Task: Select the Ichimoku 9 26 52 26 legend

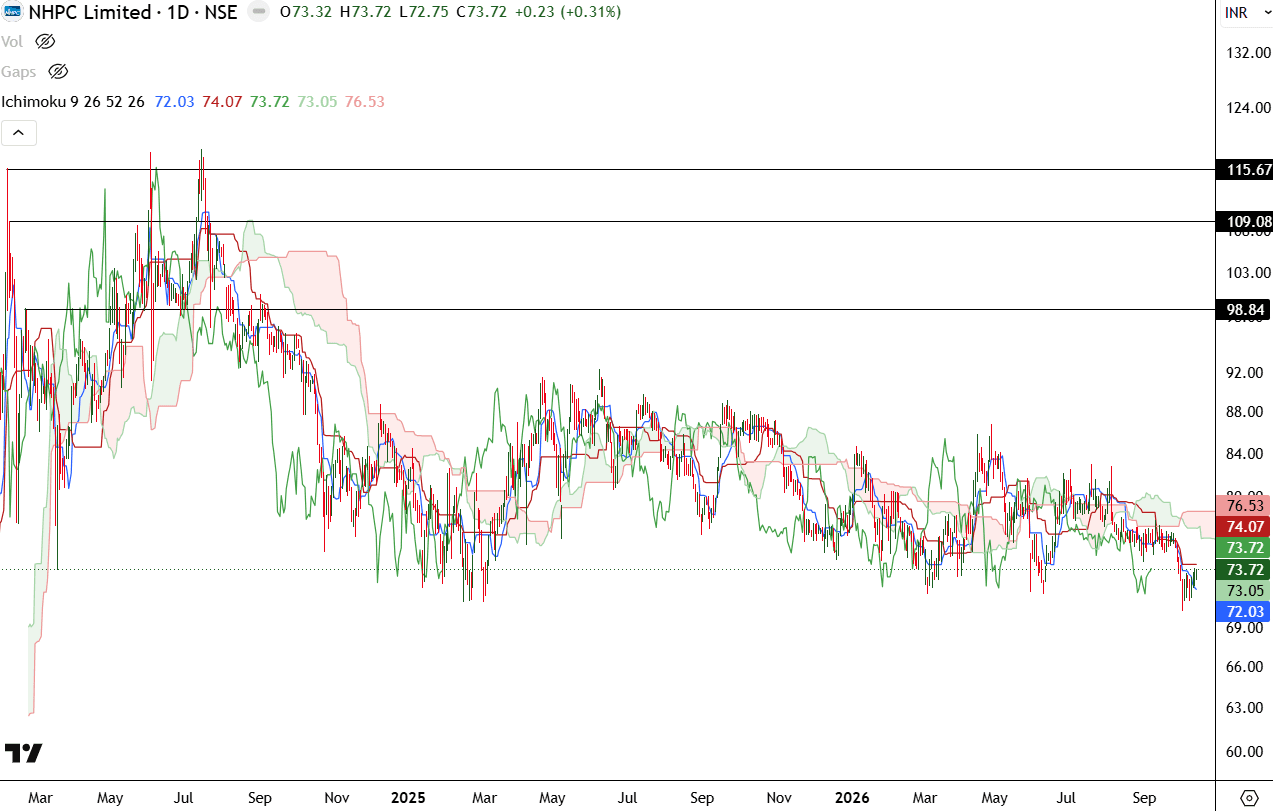Action: [73, 101]
